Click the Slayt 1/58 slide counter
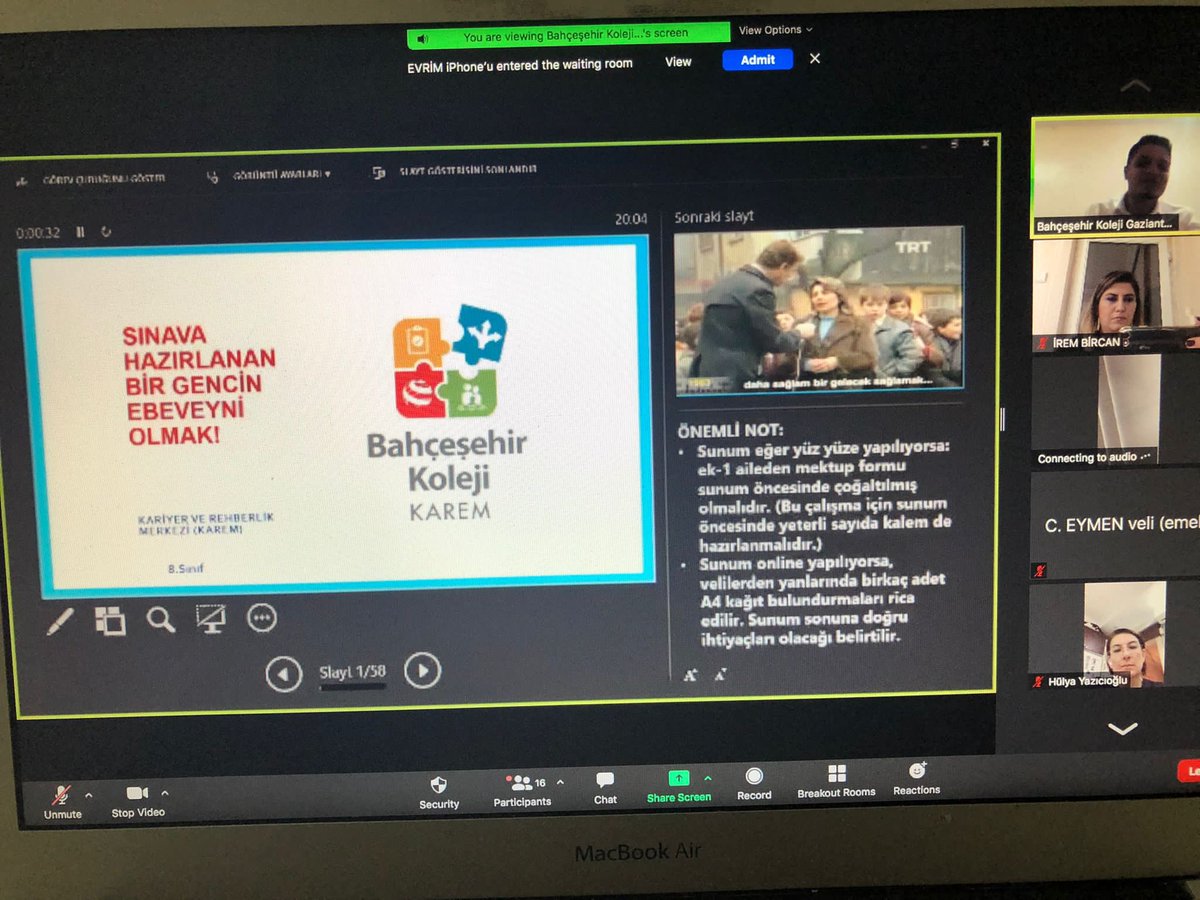This screenshot has height=900, width=1200. pyautogui.click(x=352, y=673)
